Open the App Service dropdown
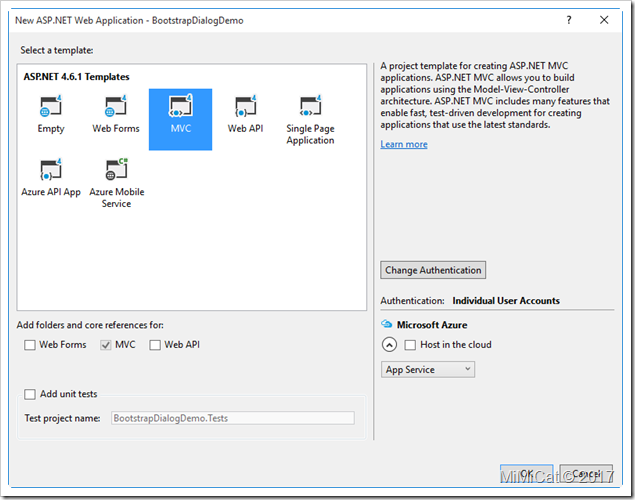635x500 pixels. (428, 369)
